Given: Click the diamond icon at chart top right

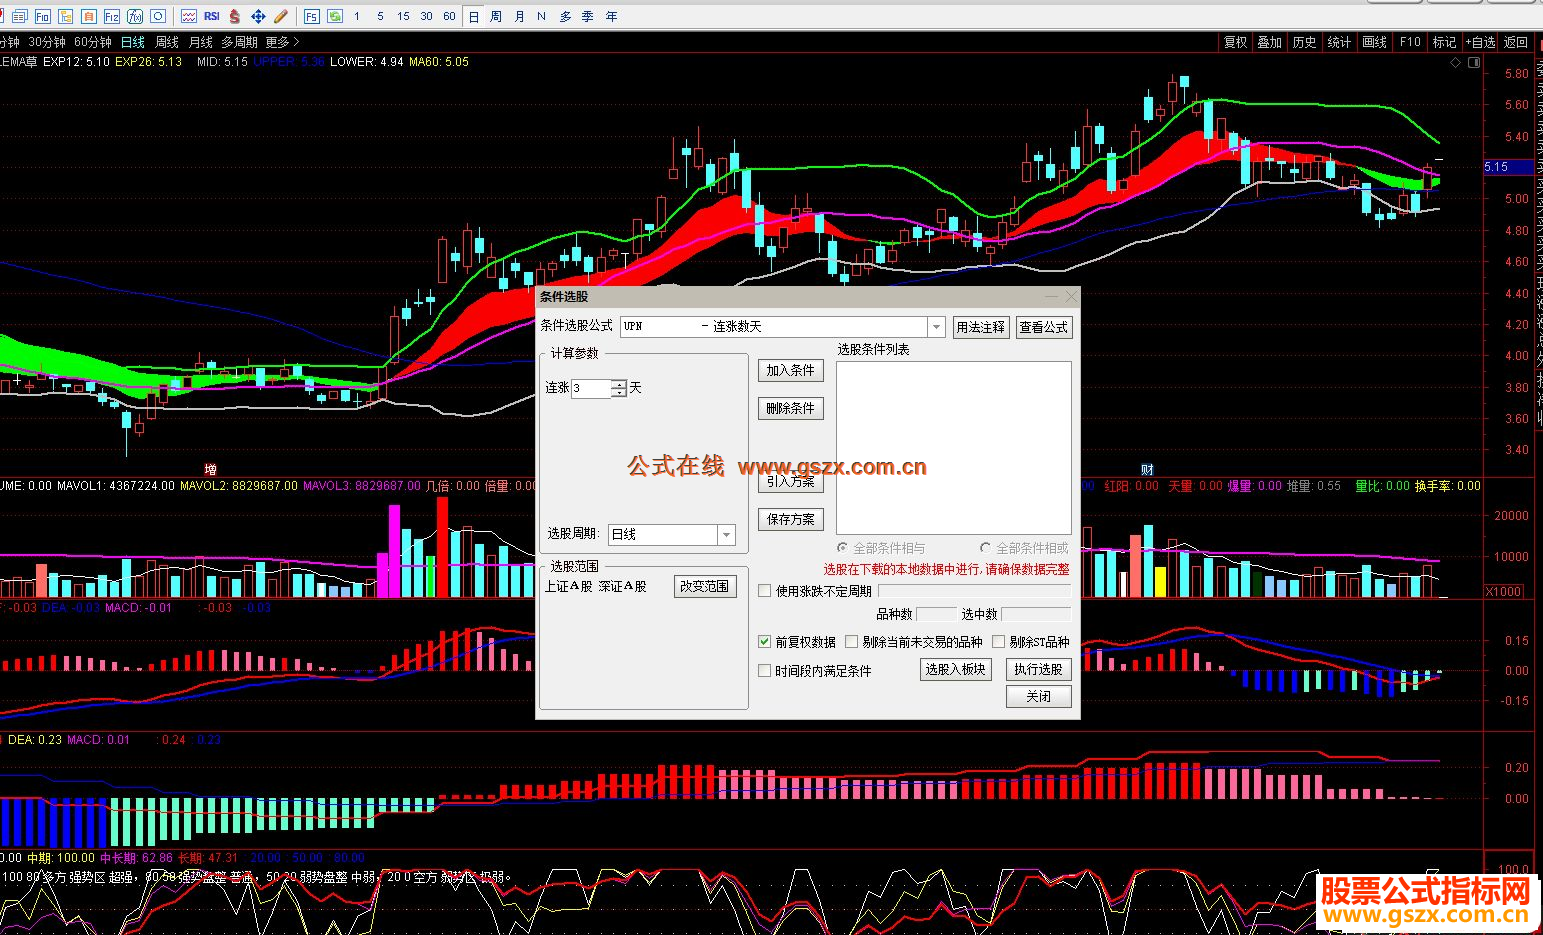Looking at the screenshot, I should (1455, 63).
